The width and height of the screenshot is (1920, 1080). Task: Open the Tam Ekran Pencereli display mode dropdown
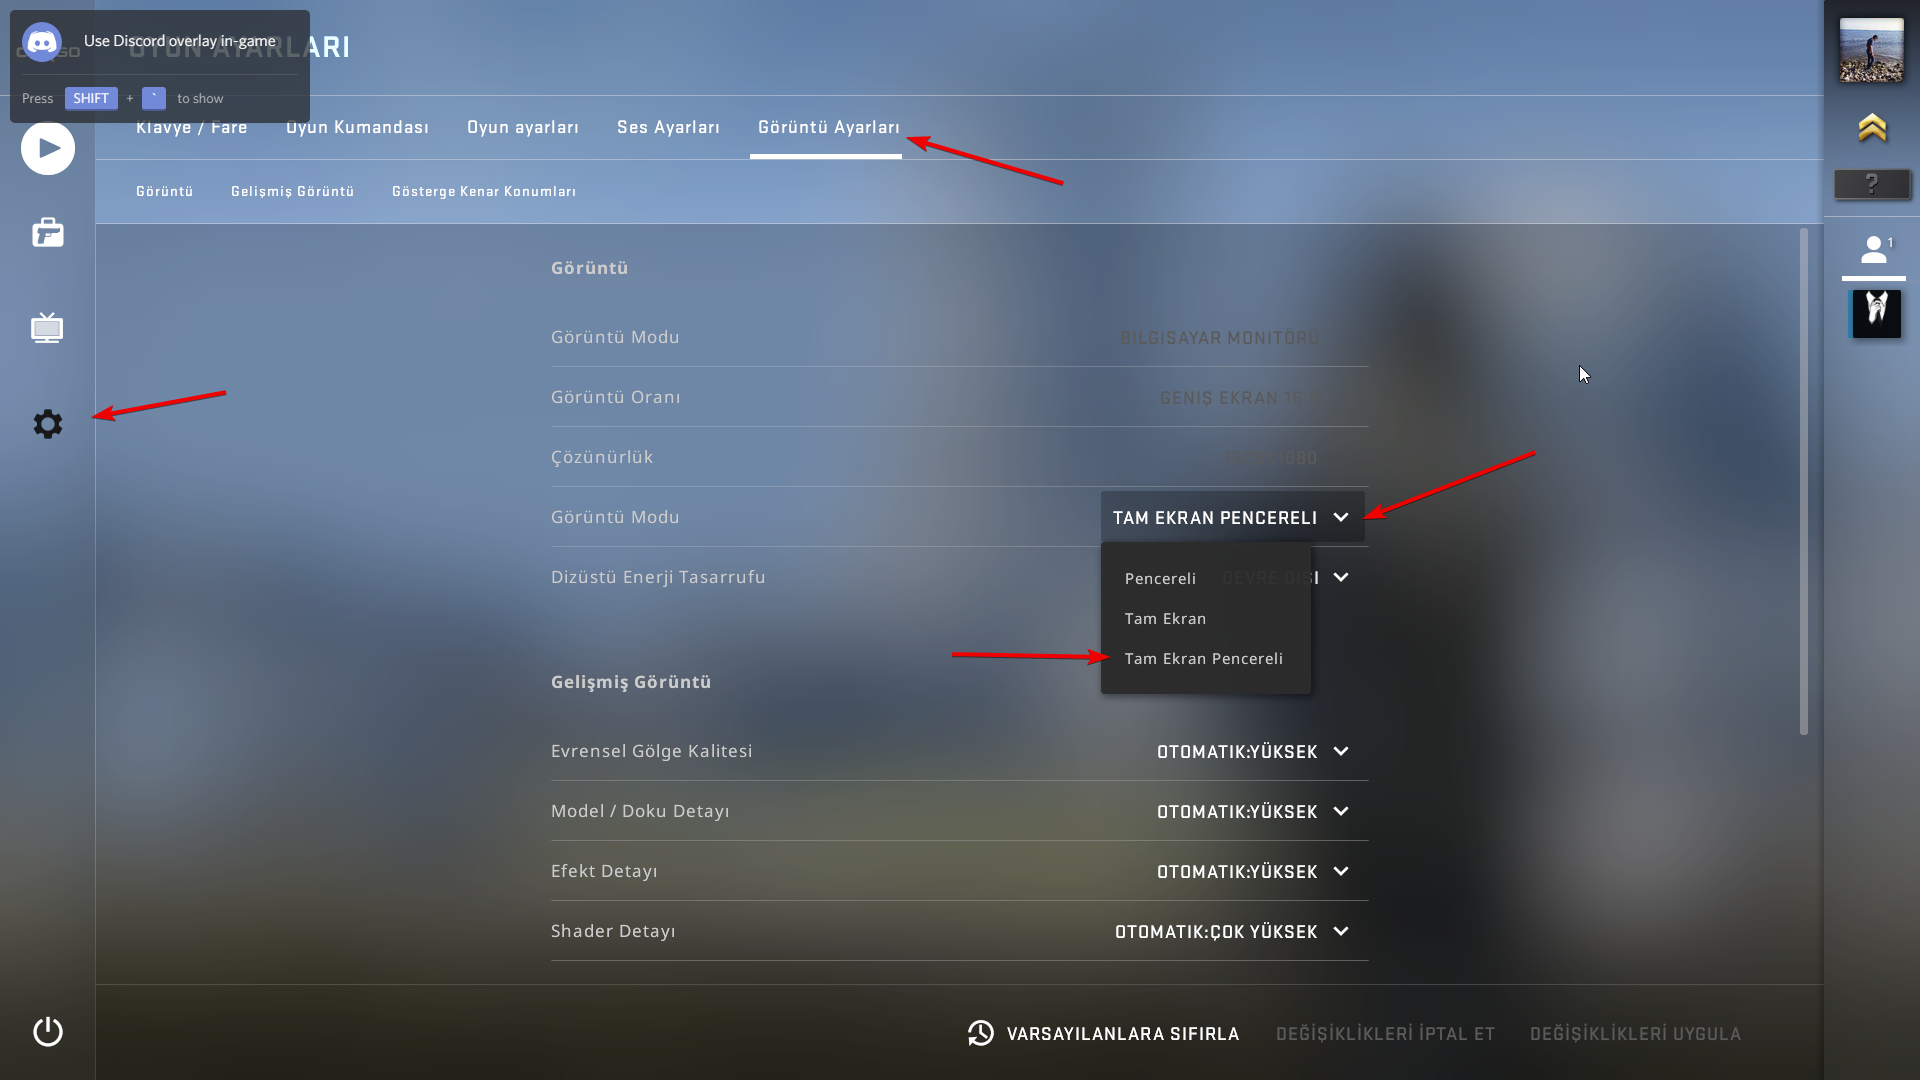pos(1232,517)
